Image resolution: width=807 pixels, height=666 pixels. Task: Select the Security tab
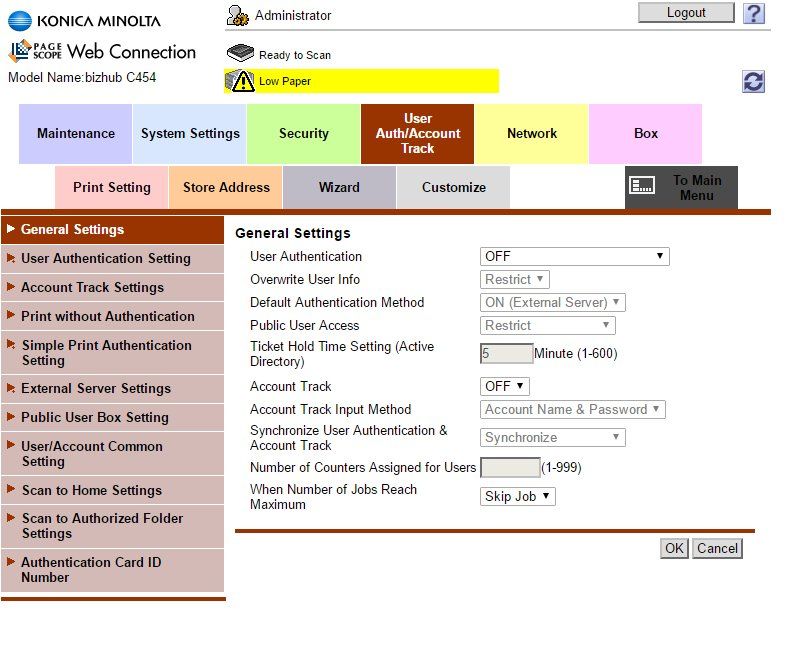304,133
